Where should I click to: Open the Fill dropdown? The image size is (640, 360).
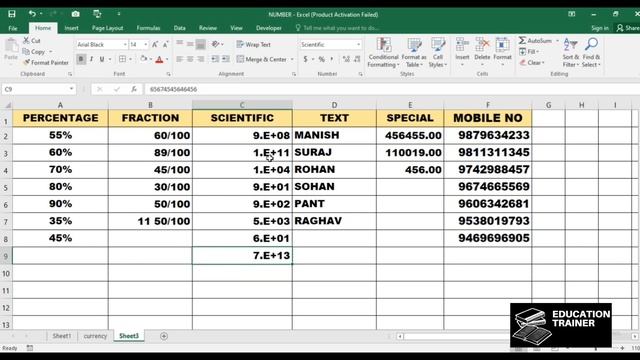click(x=529, y=51)
